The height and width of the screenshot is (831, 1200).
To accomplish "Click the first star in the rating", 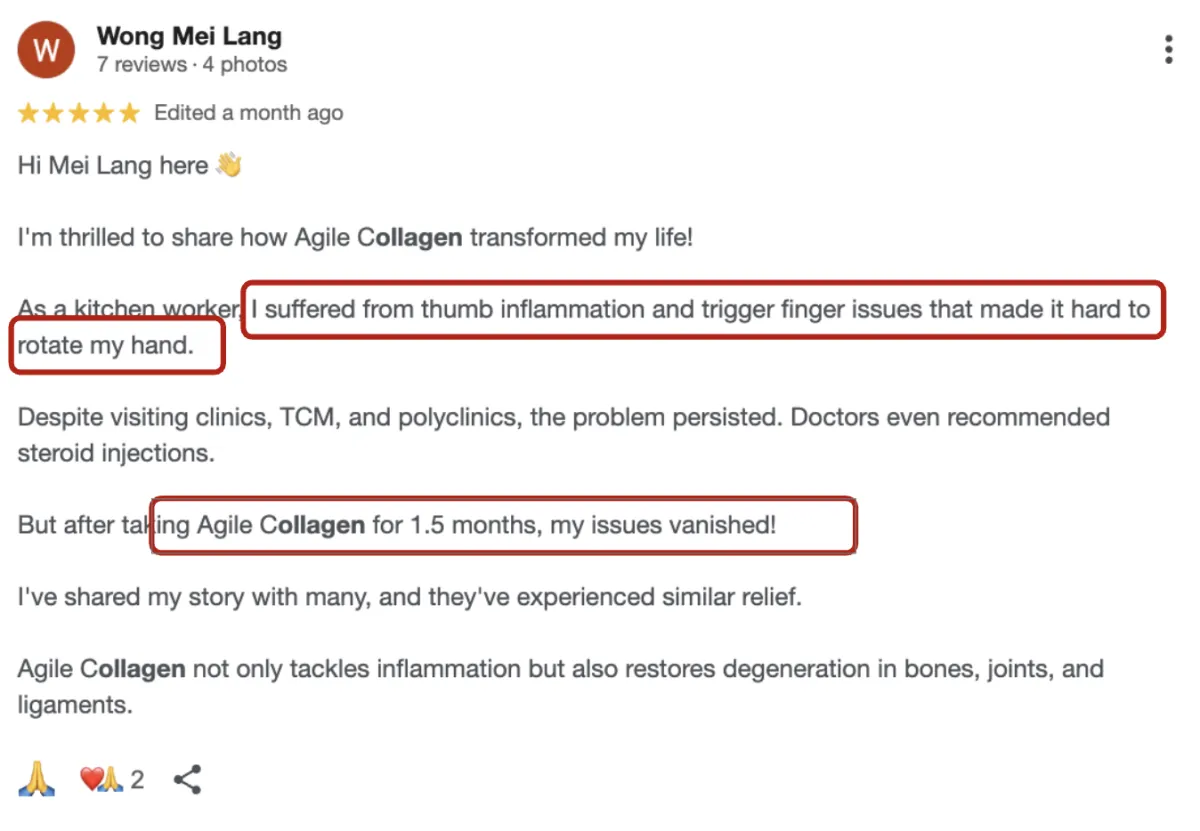I will pos(28,114).
